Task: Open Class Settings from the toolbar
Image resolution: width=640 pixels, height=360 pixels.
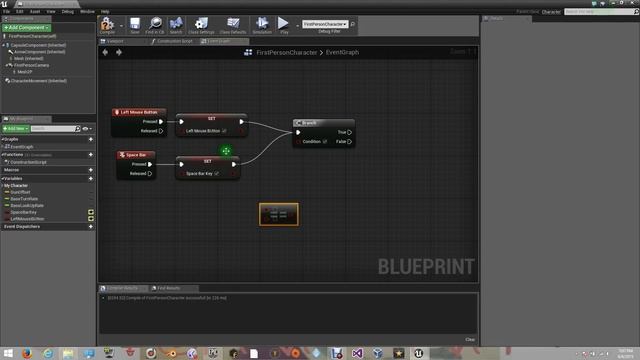Action: point(201,24)
